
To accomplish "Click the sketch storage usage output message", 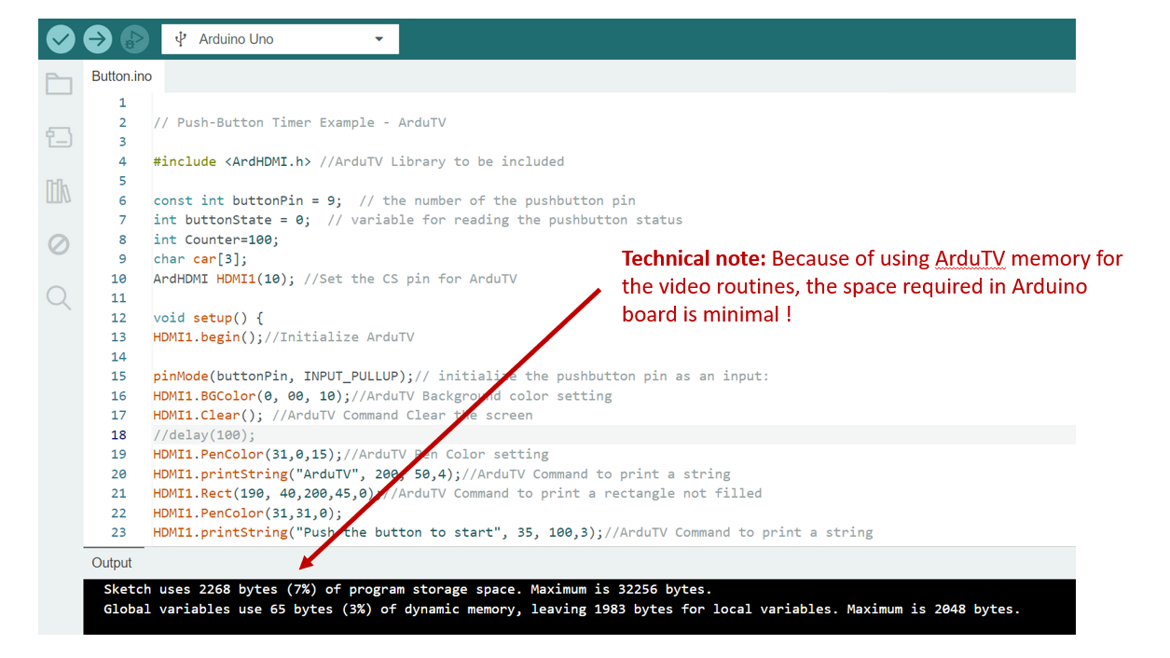I will click(x=408, y=589).
